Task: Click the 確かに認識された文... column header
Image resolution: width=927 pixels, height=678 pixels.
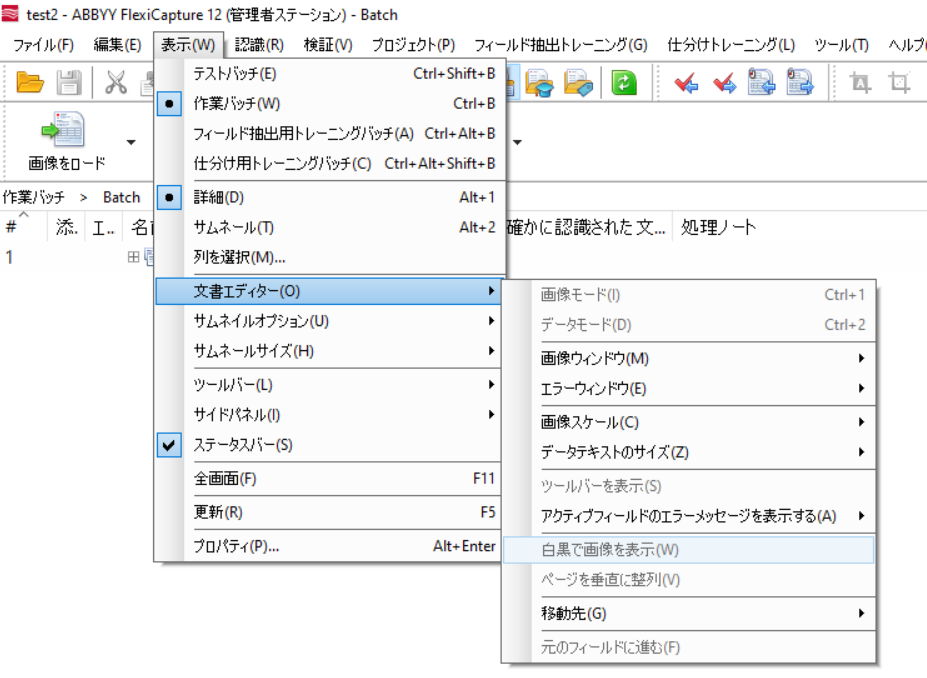Action: click(x=586, y=226)
